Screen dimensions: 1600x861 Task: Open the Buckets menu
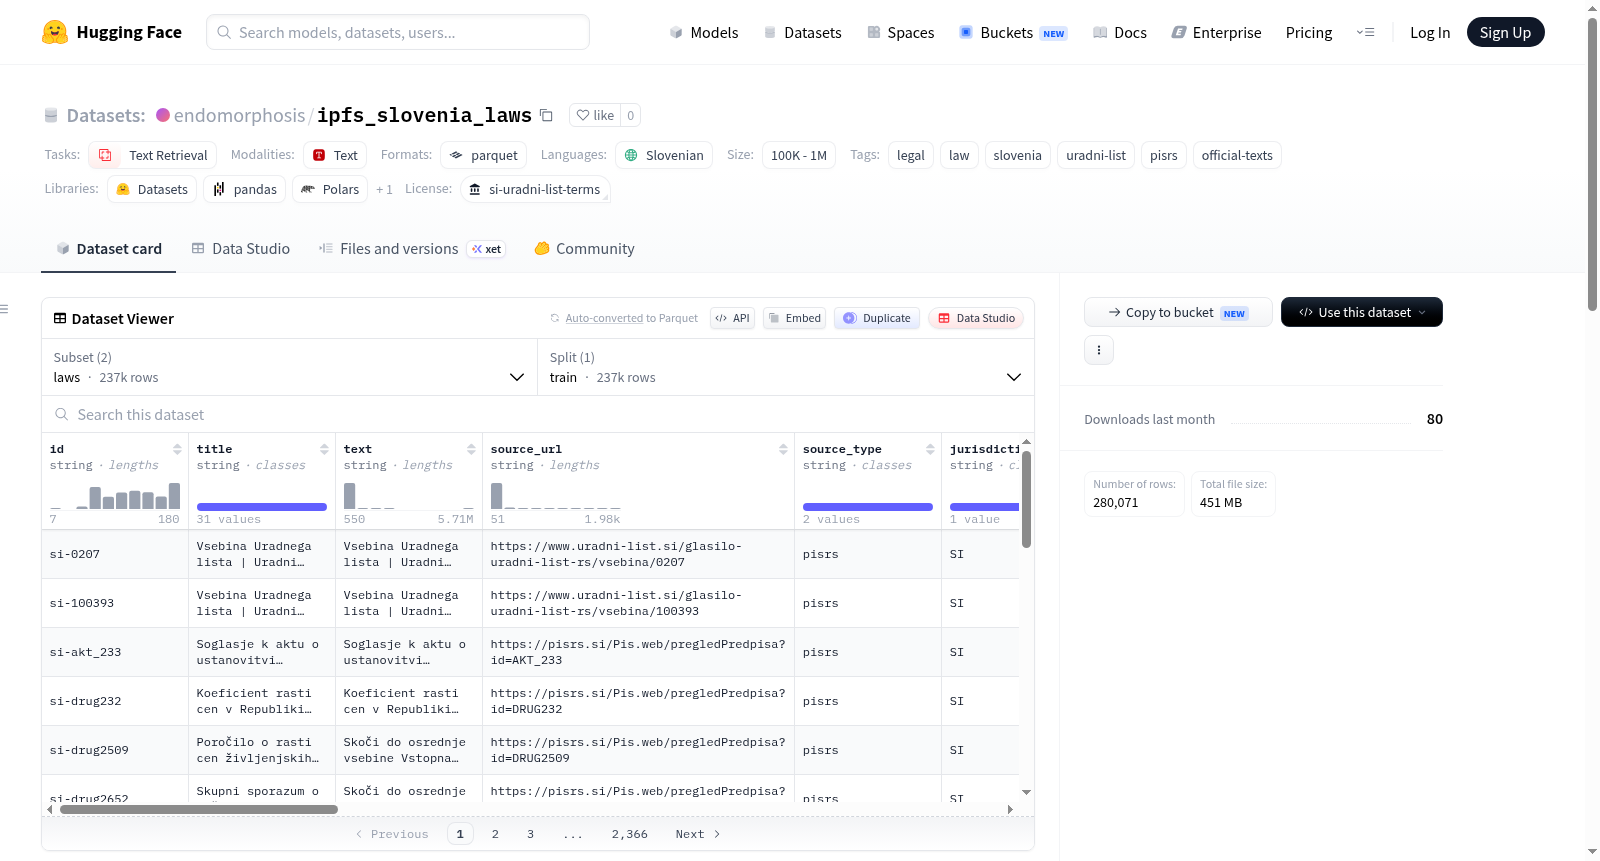(x=1013, y=32)
